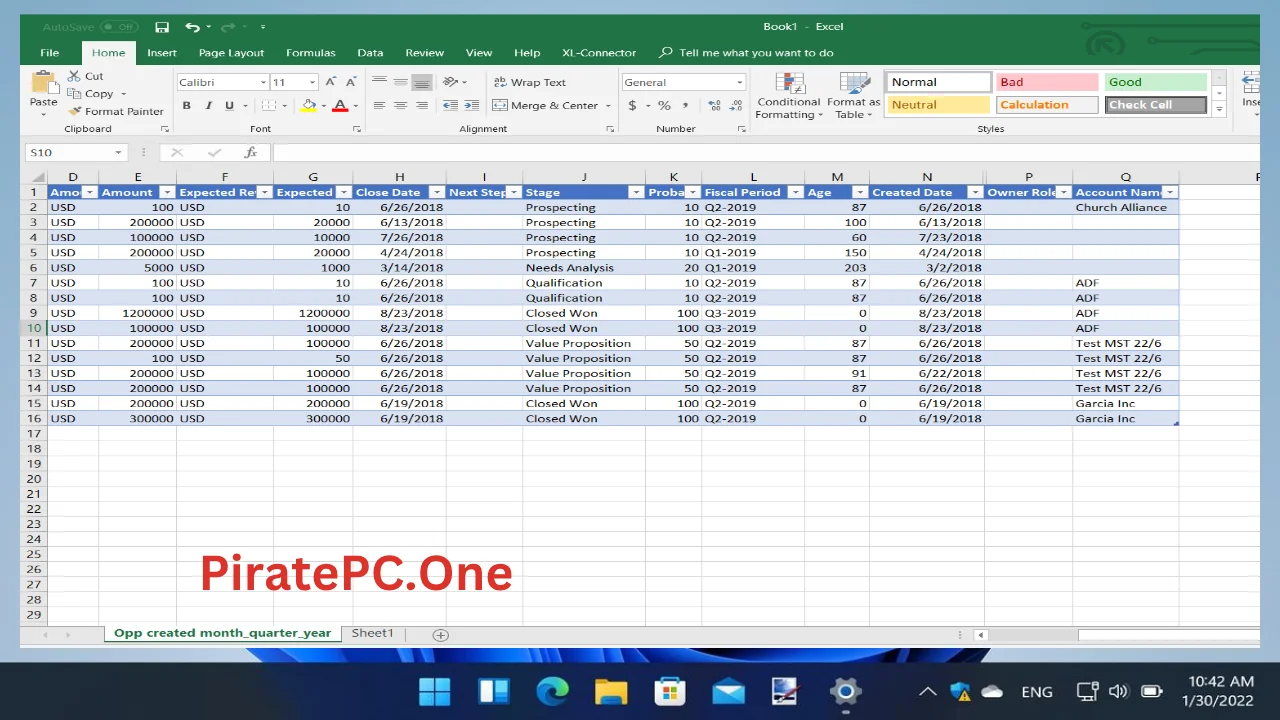The height and width of the screenshot is (720, 1280).
Task: Open the Stage column filter dropdown
Action: (636, 192)
